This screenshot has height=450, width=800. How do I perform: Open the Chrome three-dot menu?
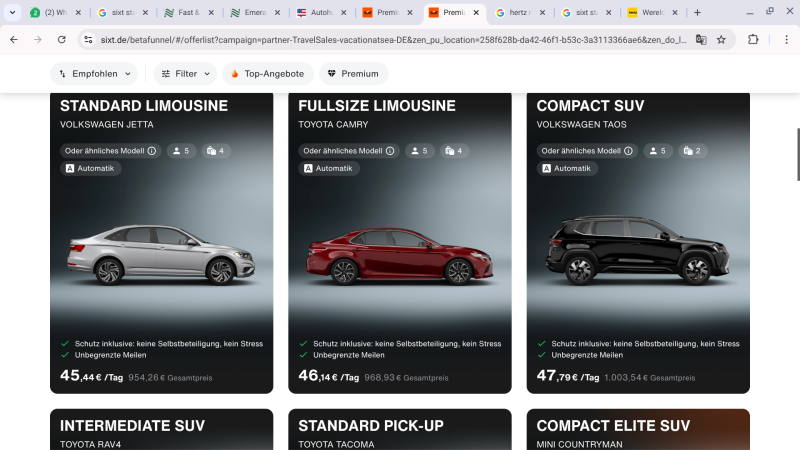coord(786,39)
